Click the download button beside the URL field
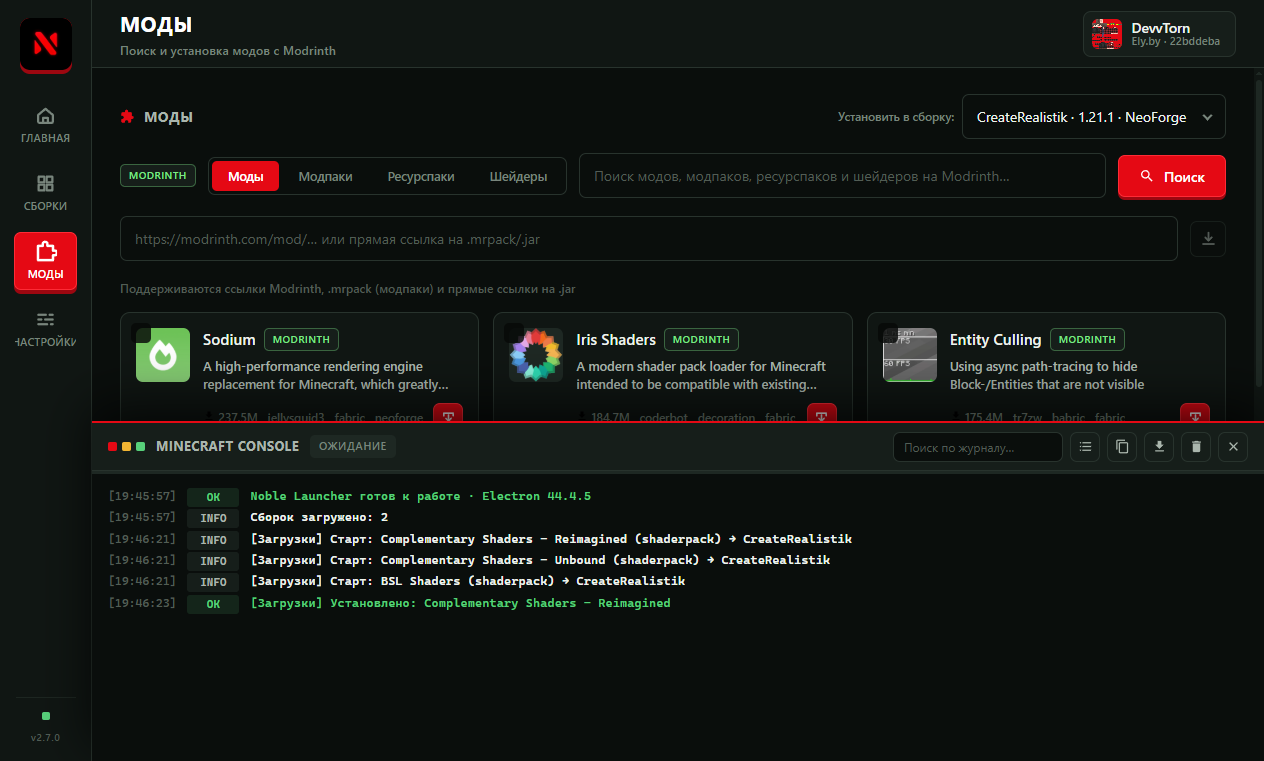Screen dimensions: 1264x761 [x=1208, y=239]
